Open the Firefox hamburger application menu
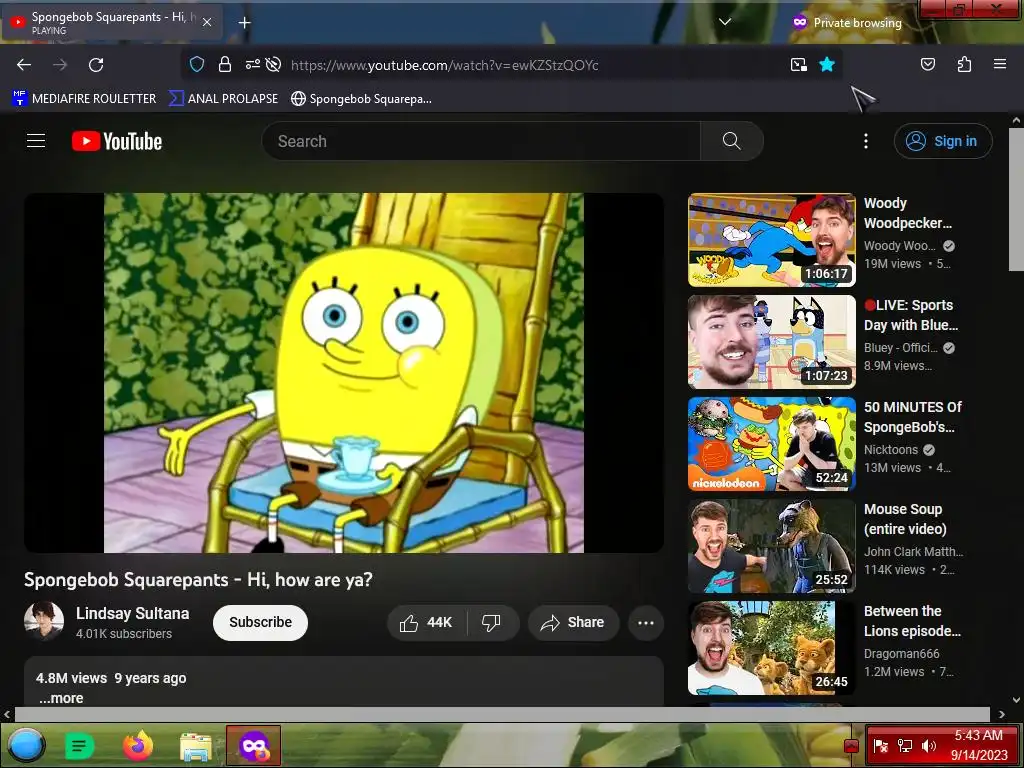 (x=1000, y=64)
